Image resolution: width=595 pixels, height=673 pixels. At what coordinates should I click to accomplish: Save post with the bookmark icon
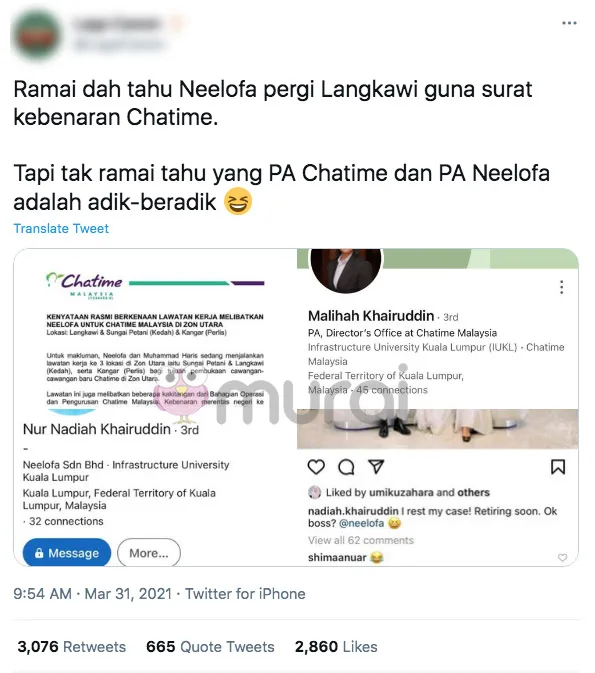[558, 467]
